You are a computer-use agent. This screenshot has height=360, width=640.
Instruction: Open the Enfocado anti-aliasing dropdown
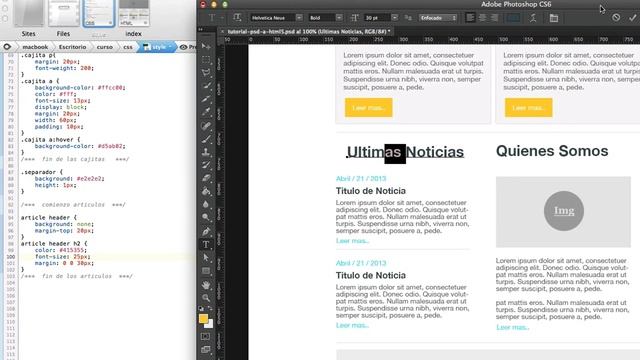tap(438, 18)
